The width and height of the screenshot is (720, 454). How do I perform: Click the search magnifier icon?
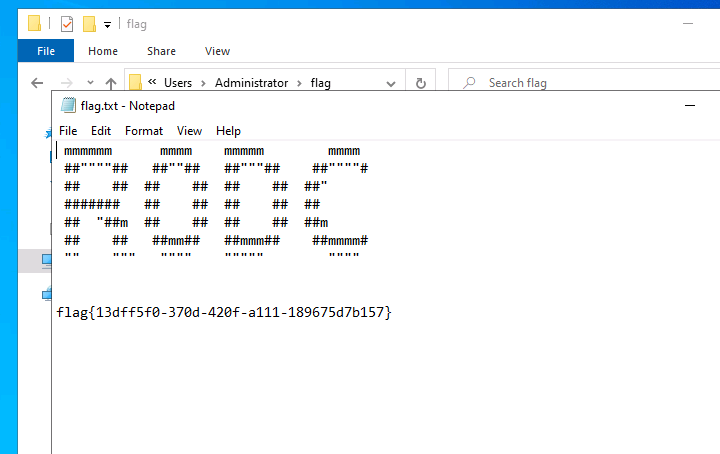tap(469, 83)
